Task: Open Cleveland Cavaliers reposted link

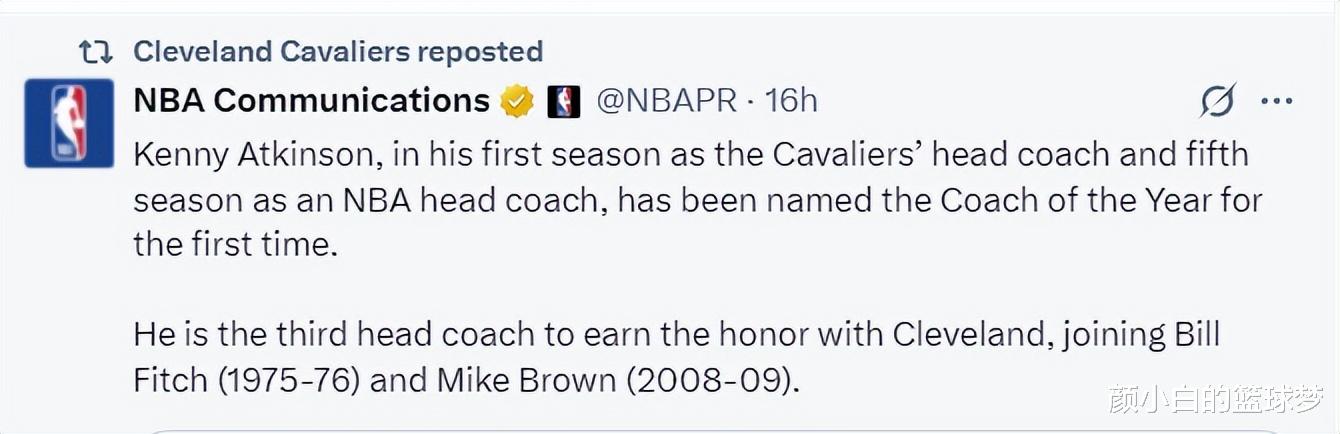Action: (x=338, y=51)
